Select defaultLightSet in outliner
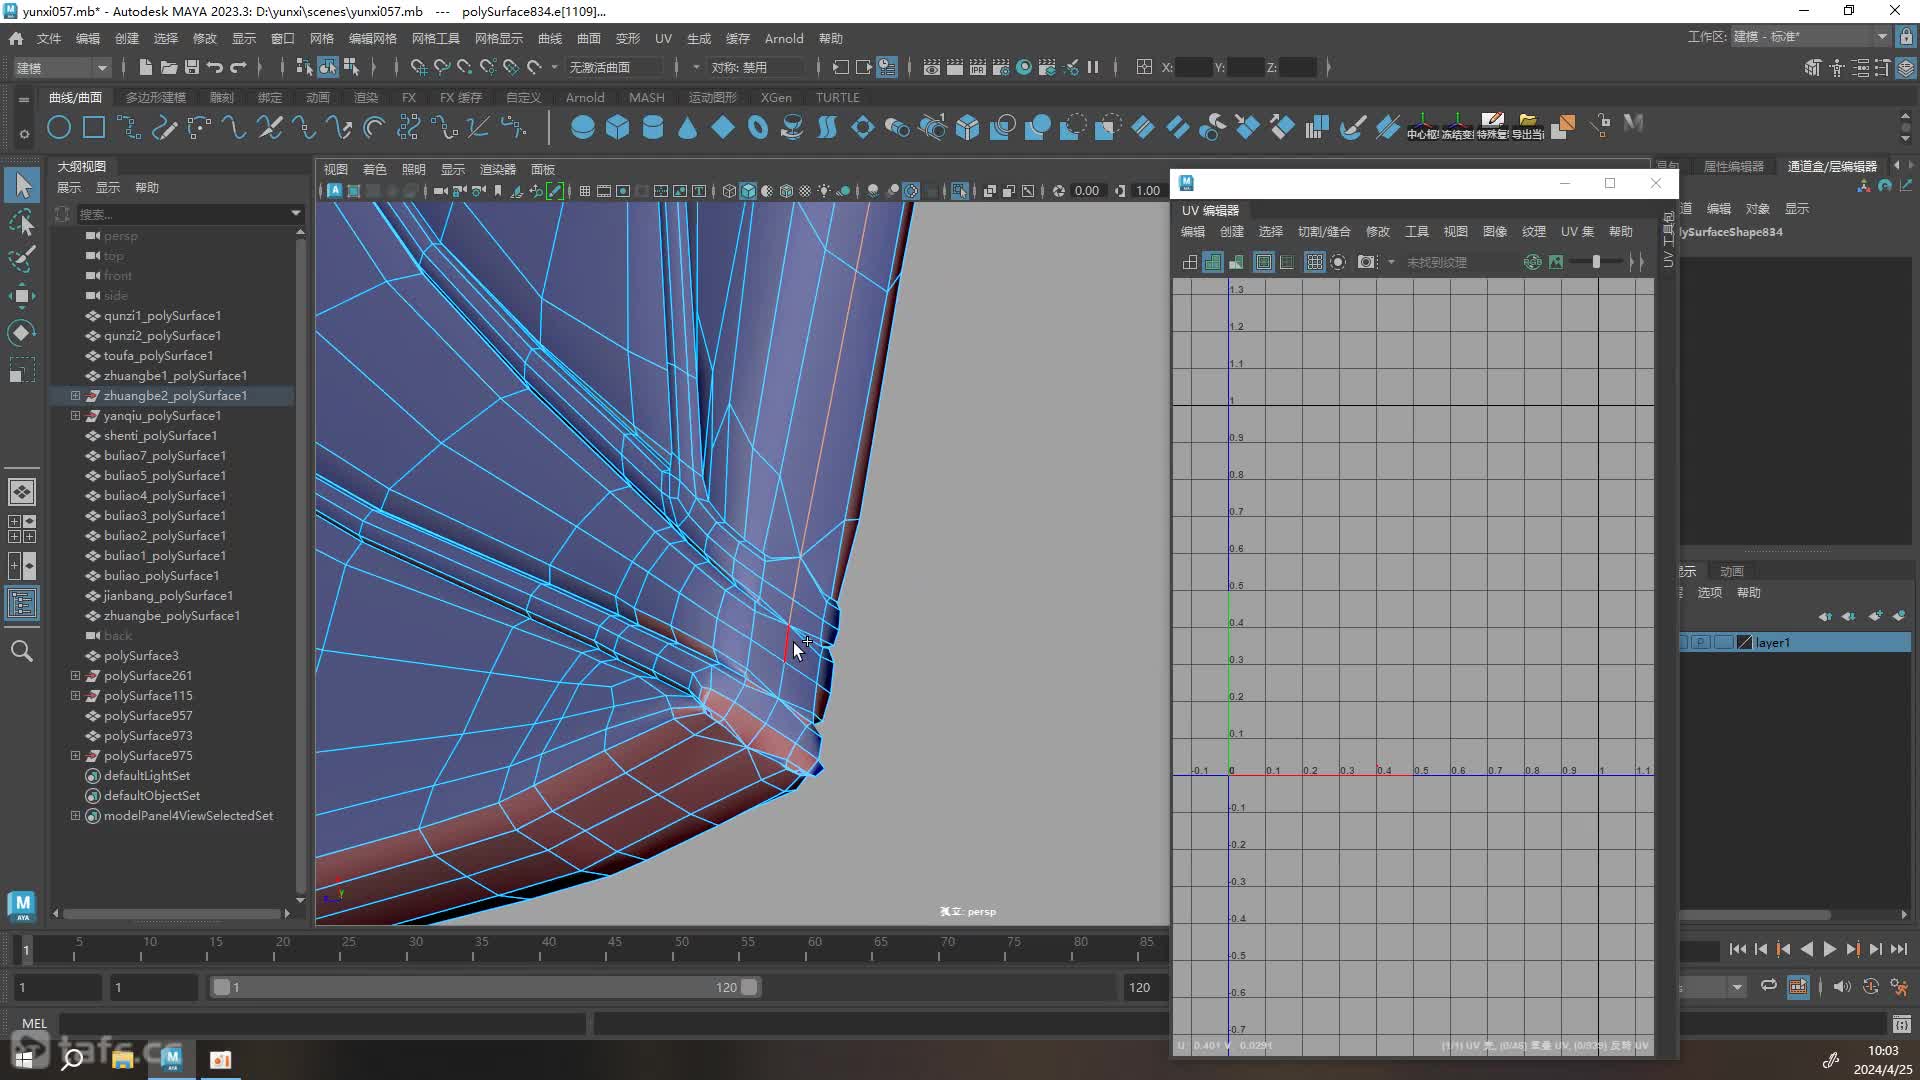Image resolution: width=1920 pixels, height=1080 pixels. pyautogui.click(x=147, y=775)
